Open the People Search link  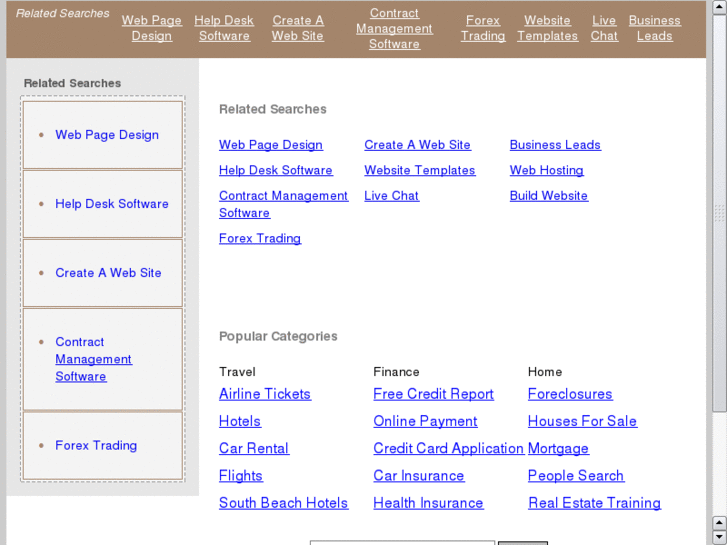click(x=576, y=476)
